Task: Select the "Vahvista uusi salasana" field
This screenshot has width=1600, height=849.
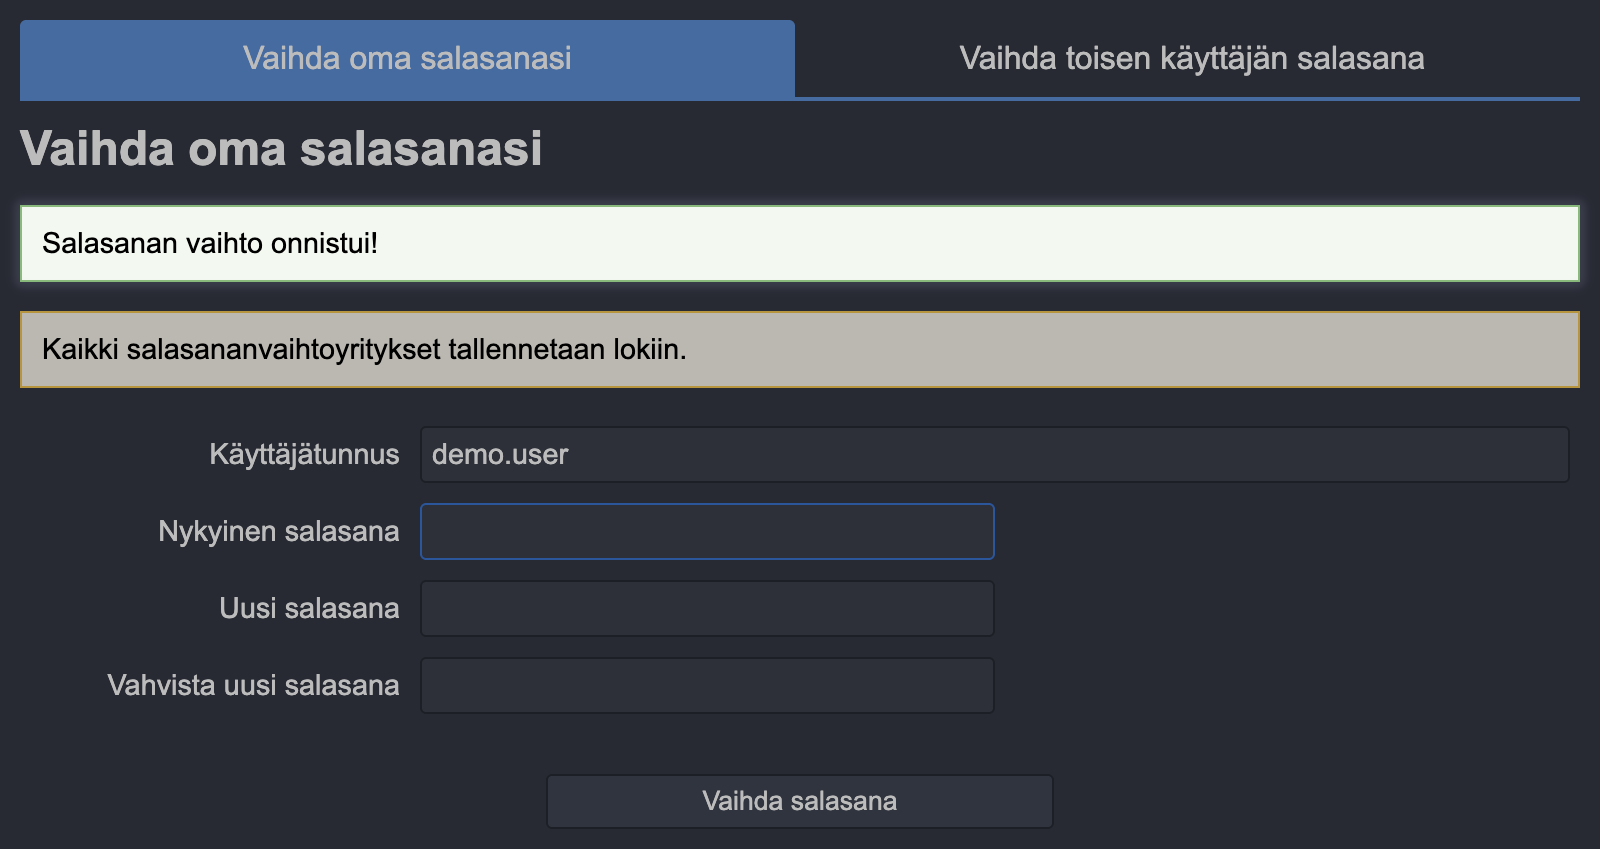Action: [x=707, y=685]
